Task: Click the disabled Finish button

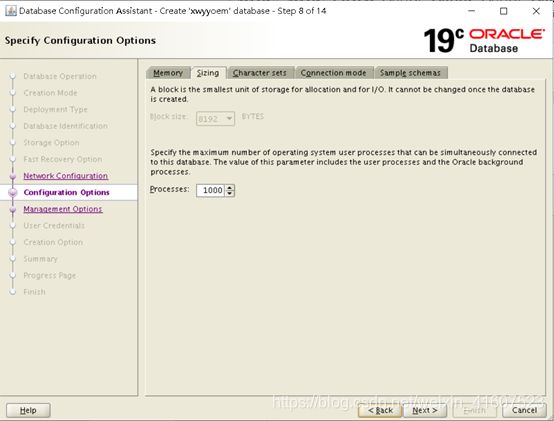Action: (x=475, y=410)
